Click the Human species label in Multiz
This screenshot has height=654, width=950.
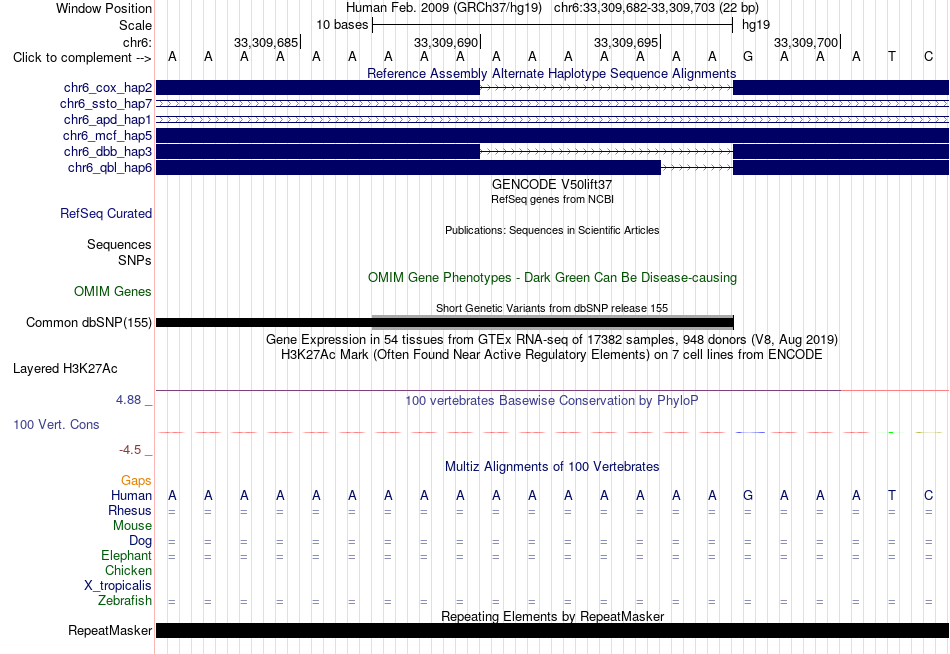[131, 496]
